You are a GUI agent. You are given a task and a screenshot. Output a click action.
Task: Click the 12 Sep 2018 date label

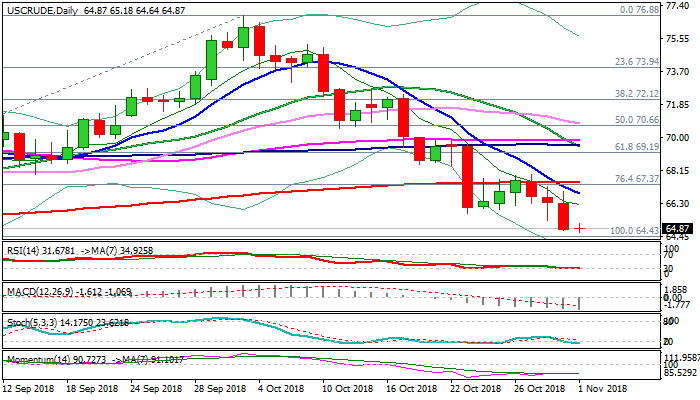point(28,389)
